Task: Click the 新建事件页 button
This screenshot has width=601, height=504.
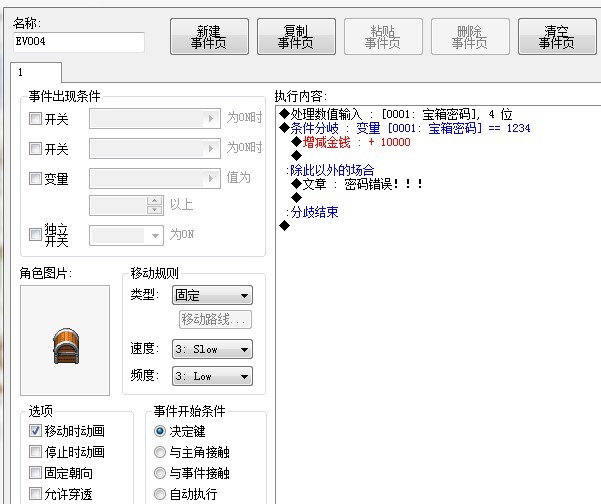Action: coord(209,37)
